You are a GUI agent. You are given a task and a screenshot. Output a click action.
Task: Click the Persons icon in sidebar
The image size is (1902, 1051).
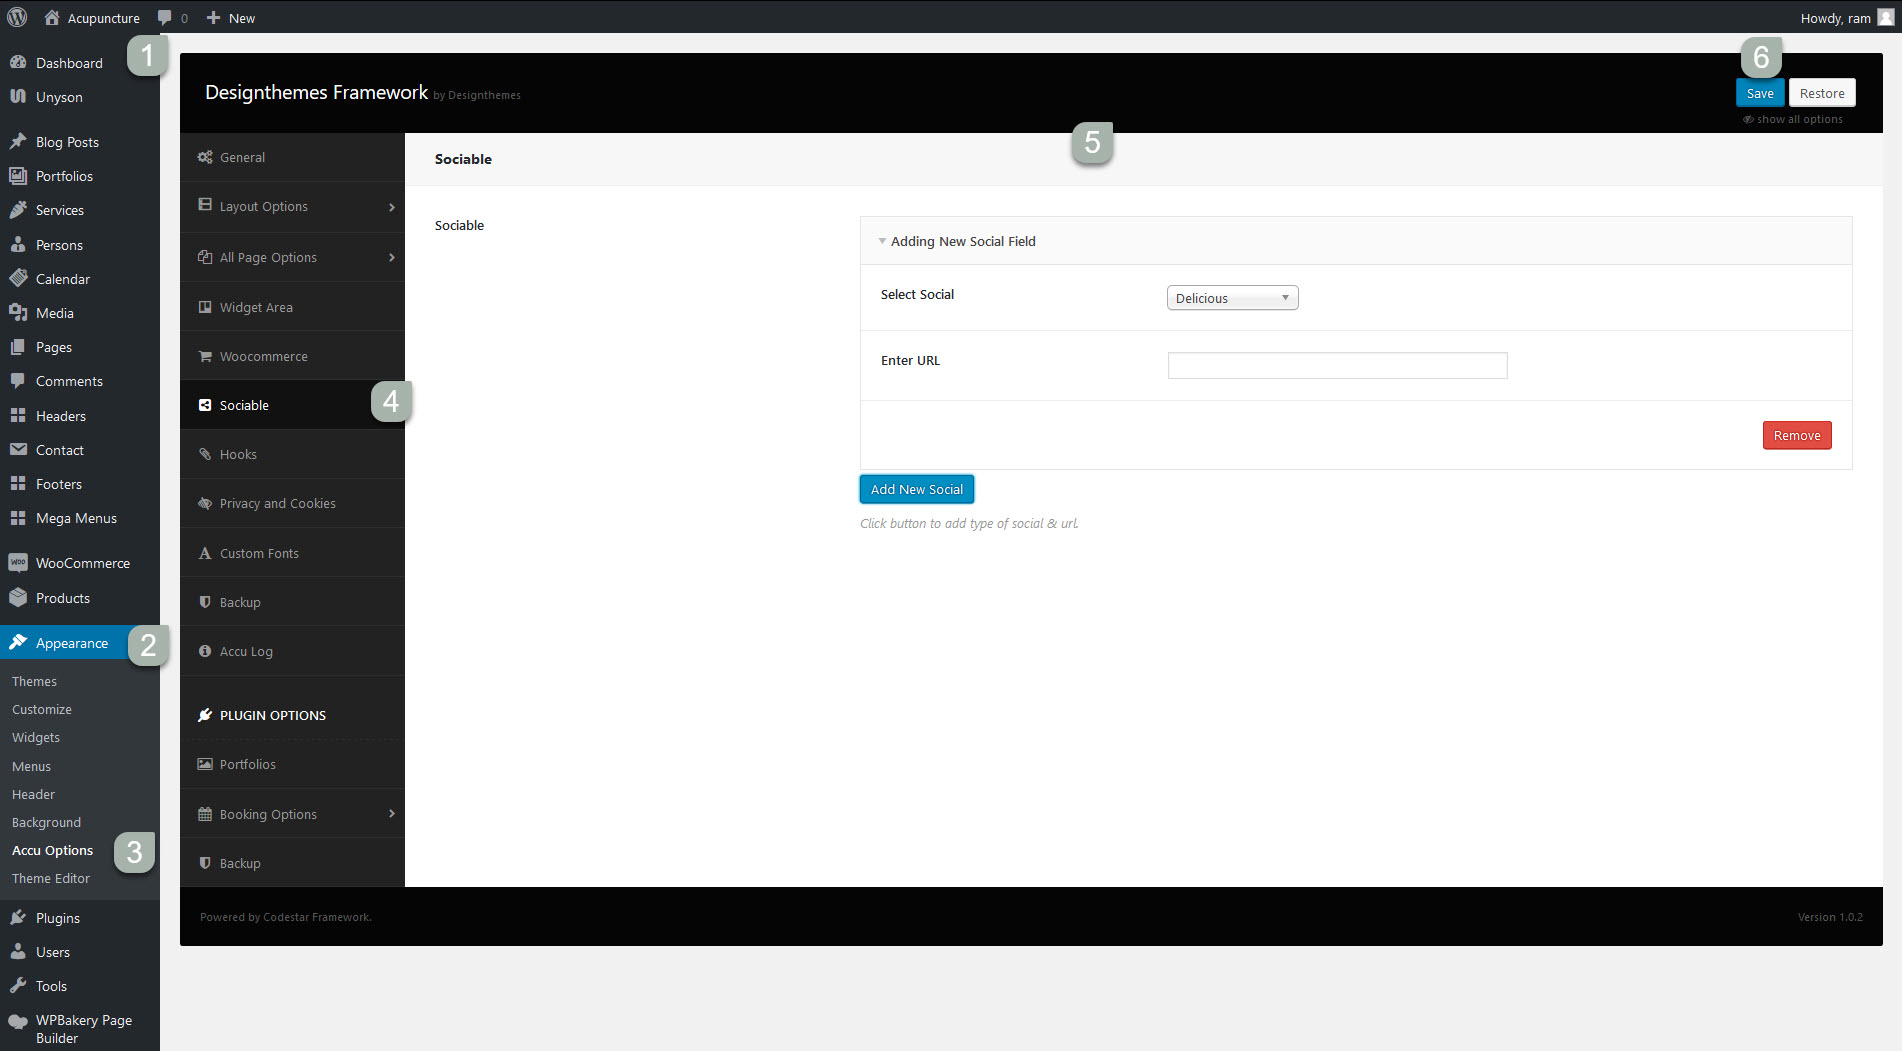(18, 244)
